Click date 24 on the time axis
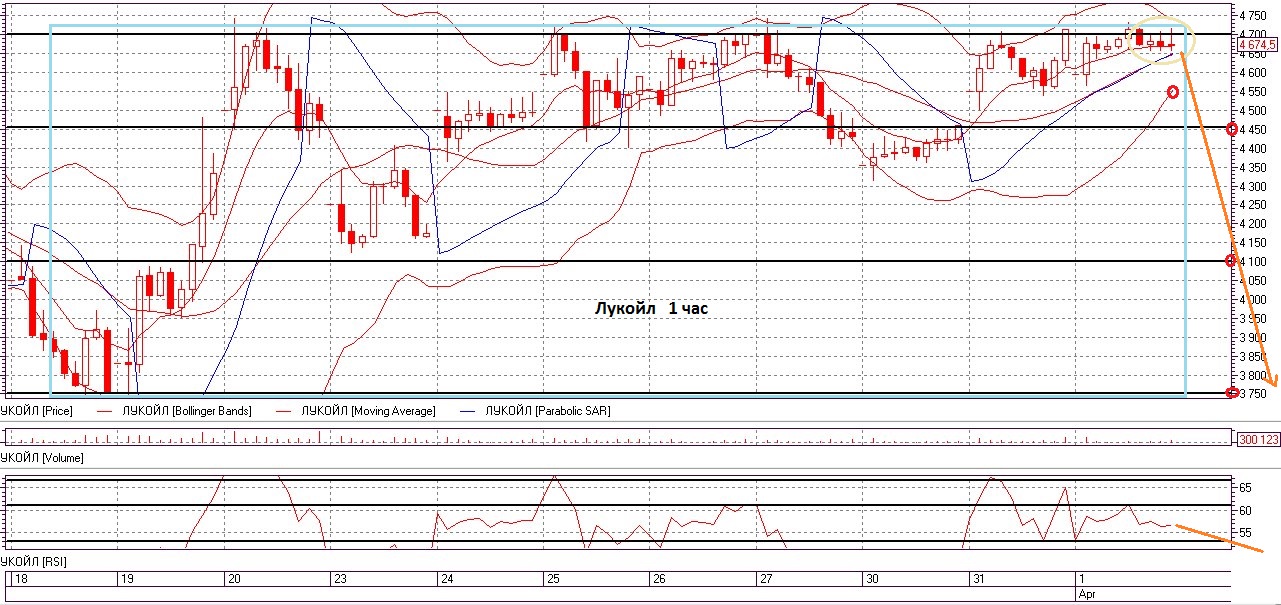 [x=446, y=579]
